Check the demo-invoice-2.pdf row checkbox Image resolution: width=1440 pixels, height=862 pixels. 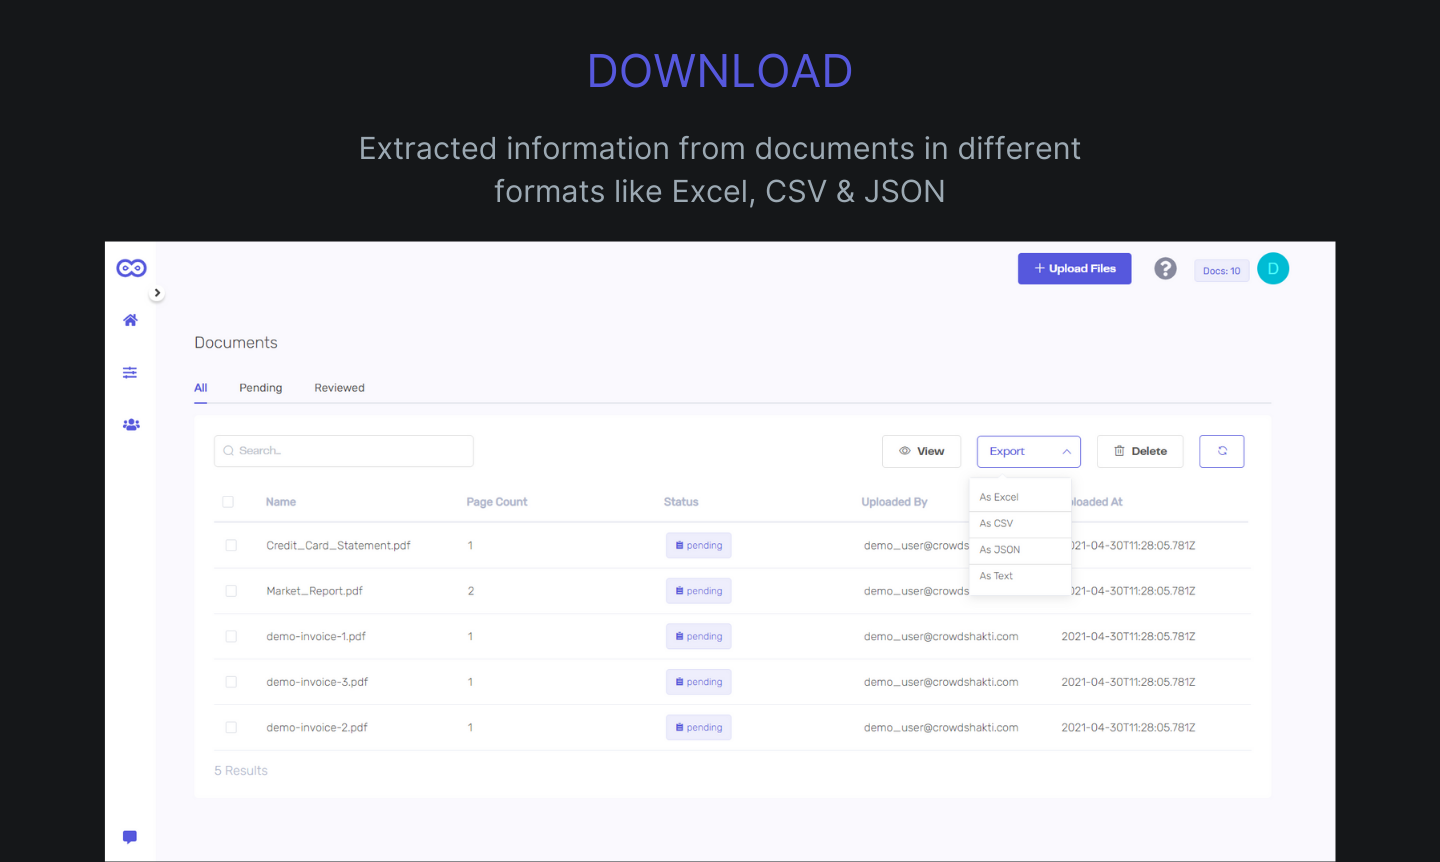click(231, 727)
